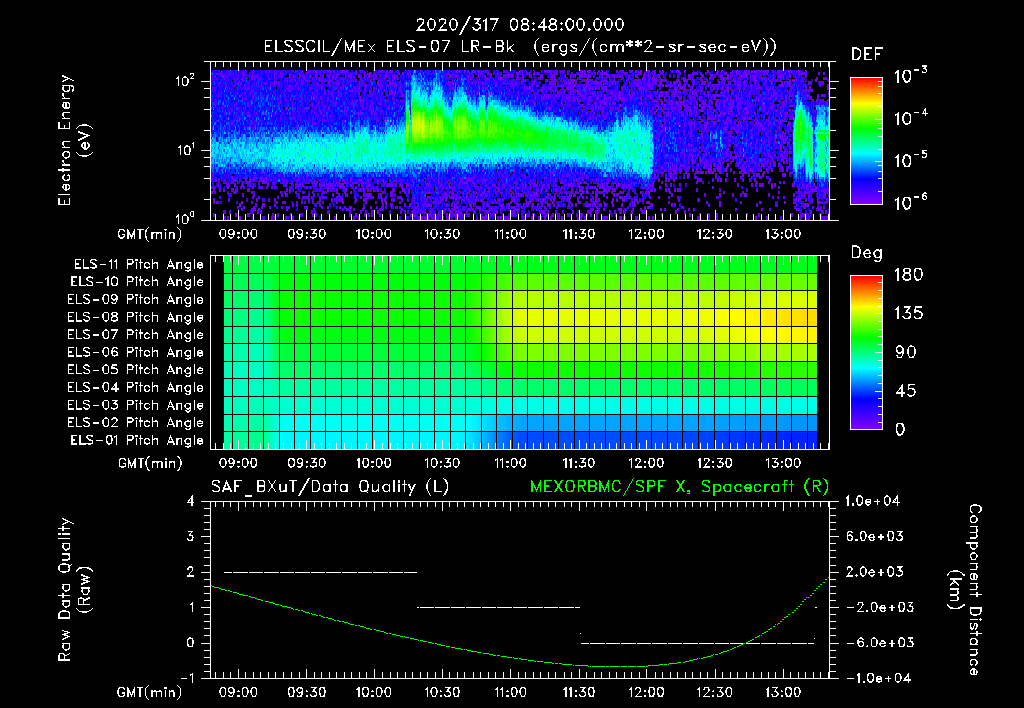This screenshot has height=708, width=1024.
Task: Click the ELS-05 Pitch Angle row label
Action: pos(135,370)
